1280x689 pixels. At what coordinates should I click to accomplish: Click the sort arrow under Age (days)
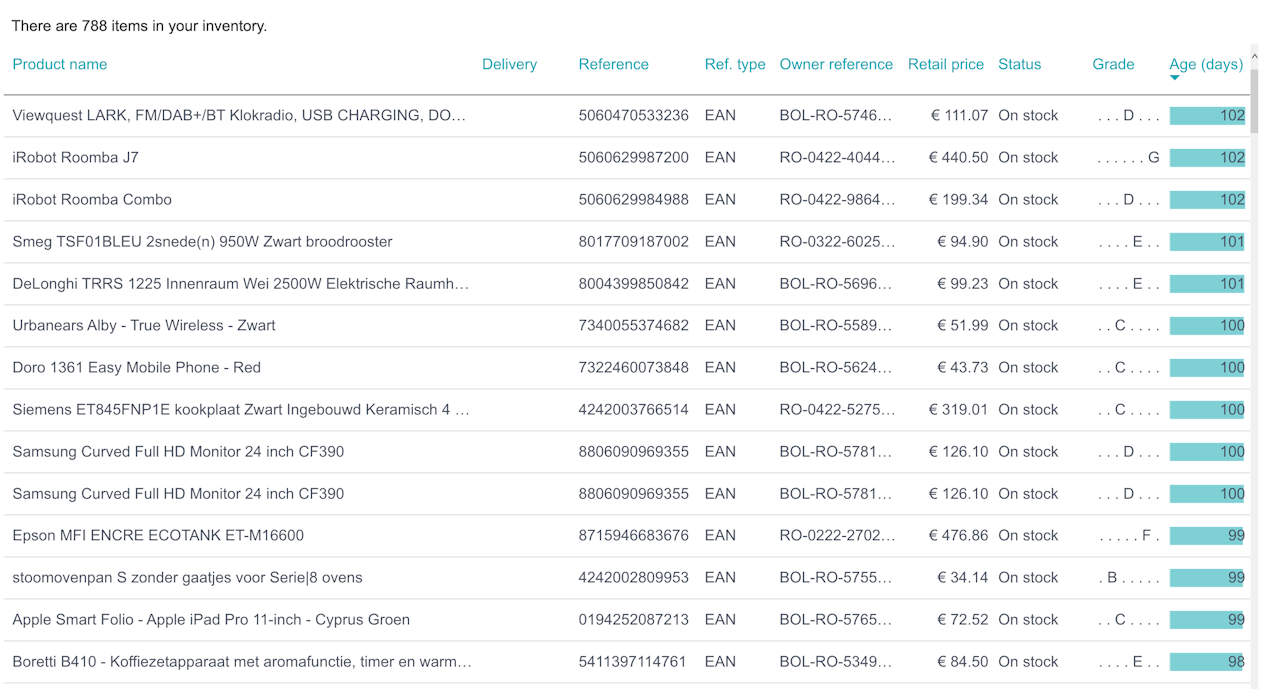point(1175,78)
